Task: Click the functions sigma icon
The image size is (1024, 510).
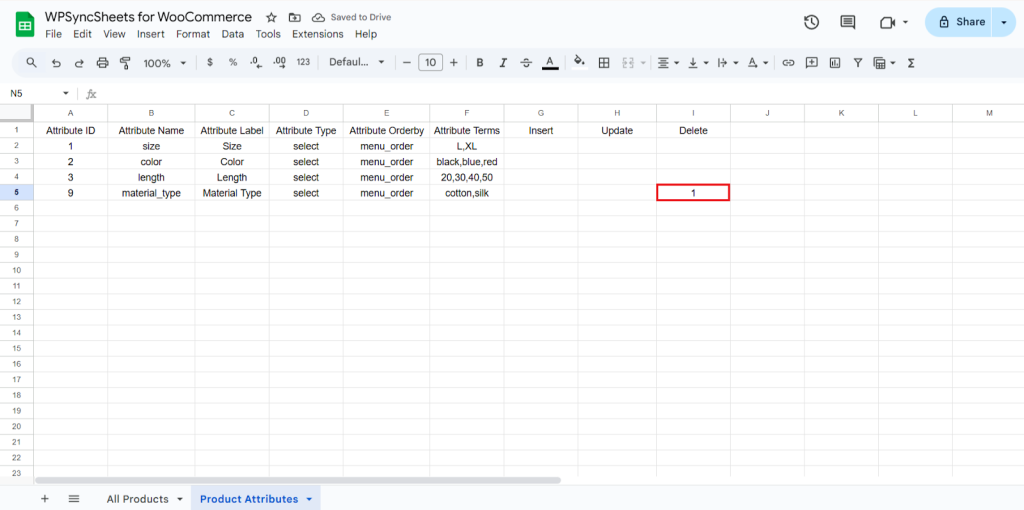Action: (x=911, y=63)
